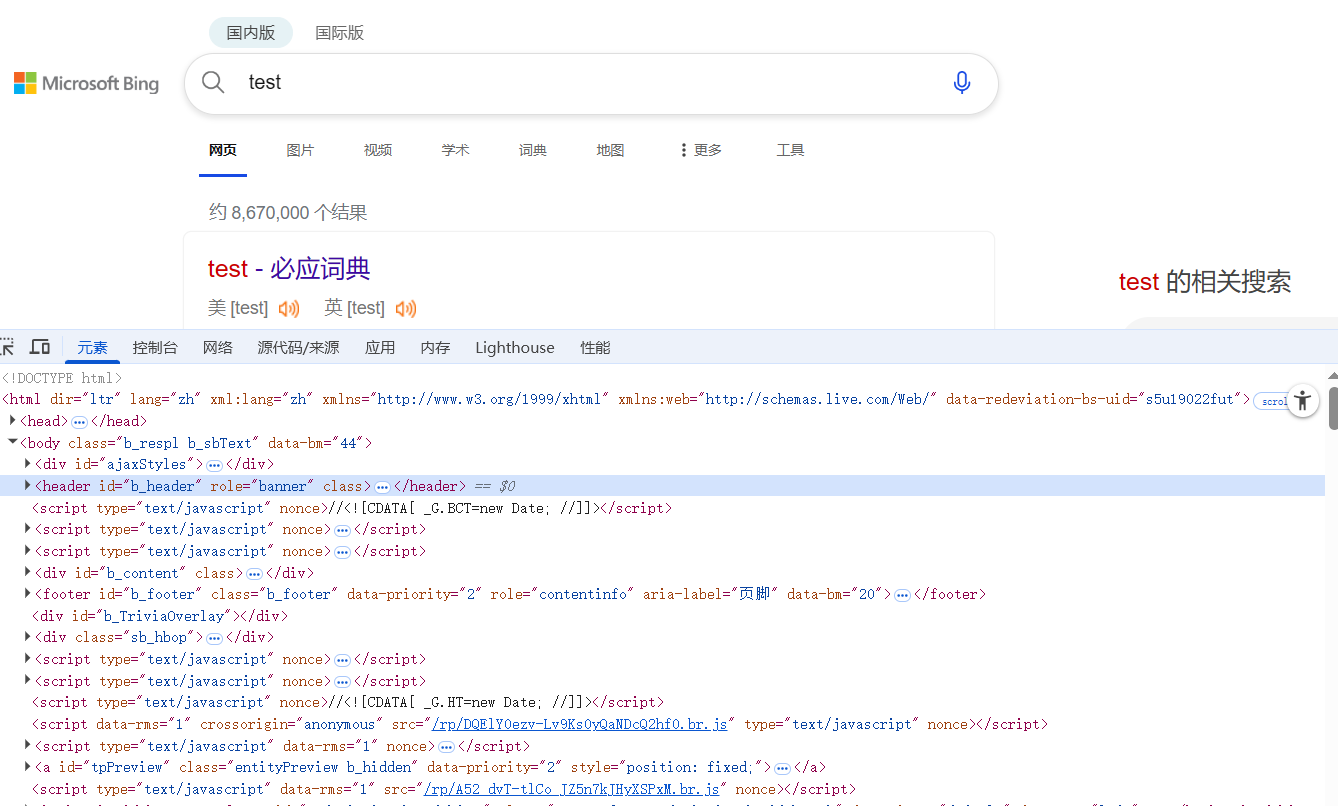1338x806 pixels.
Task: Click ellipsis badge in head element row
Action: (80, 422)
